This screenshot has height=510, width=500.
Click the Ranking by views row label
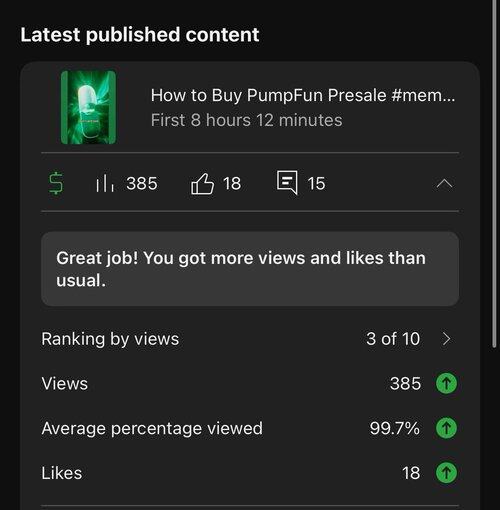[110, 339]
